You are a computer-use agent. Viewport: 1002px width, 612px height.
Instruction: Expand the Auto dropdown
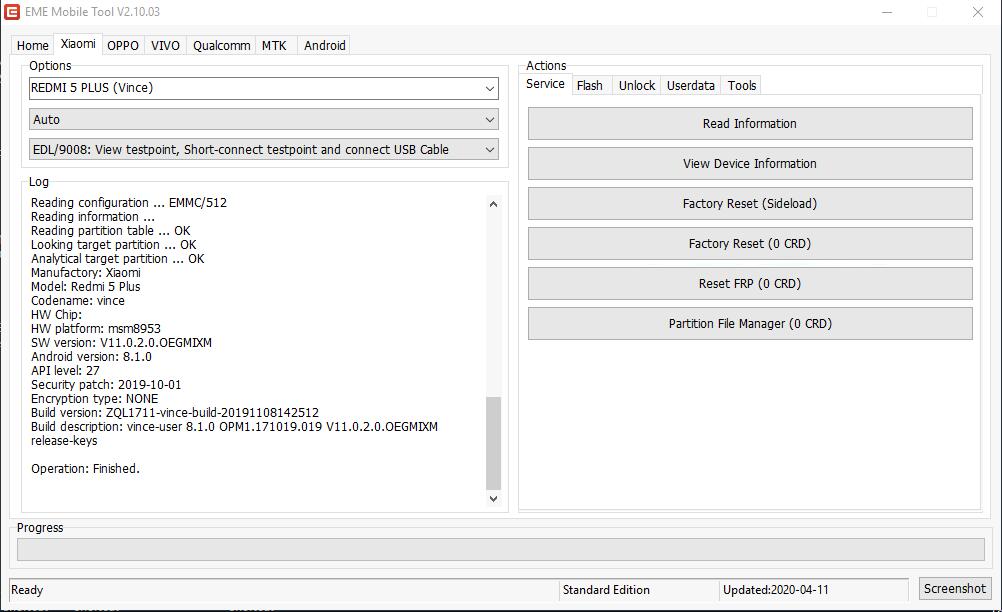click(263, 119)
